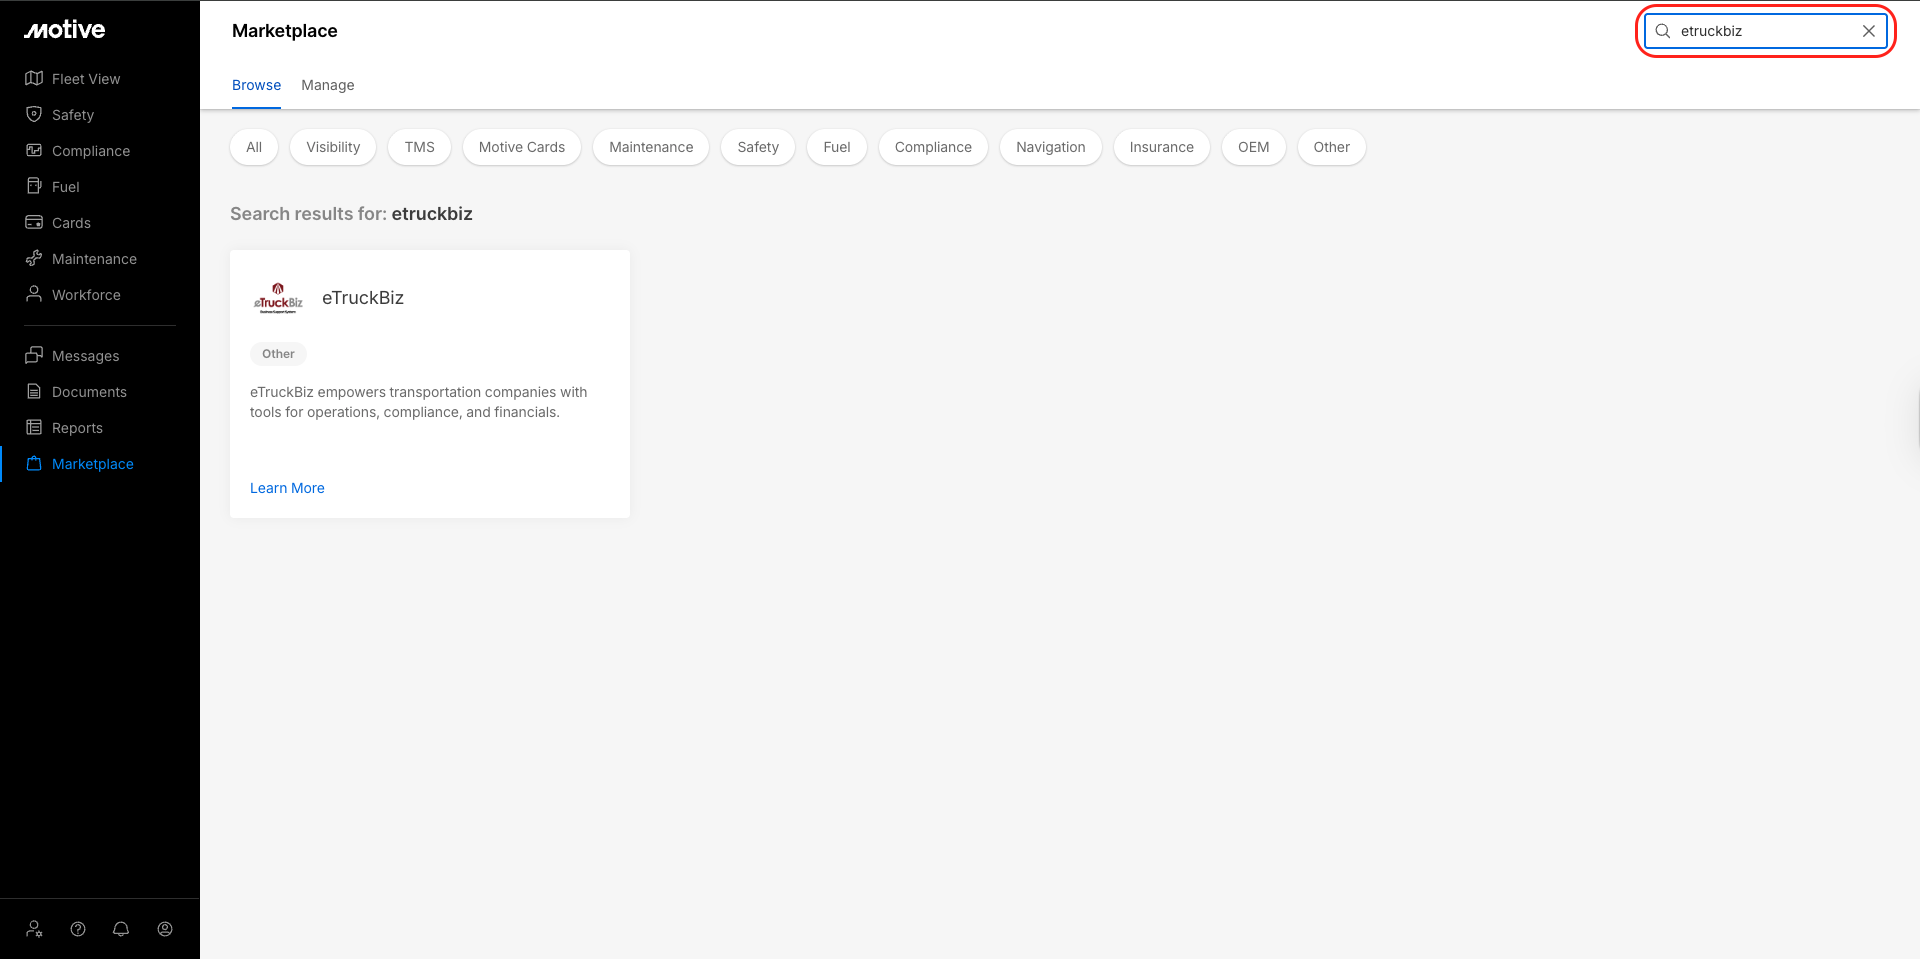Image resolution: width=1920 pixels, height=959 pixels.
Task: Filter by Motive Cards category
Action: click(x=522, y=147)
